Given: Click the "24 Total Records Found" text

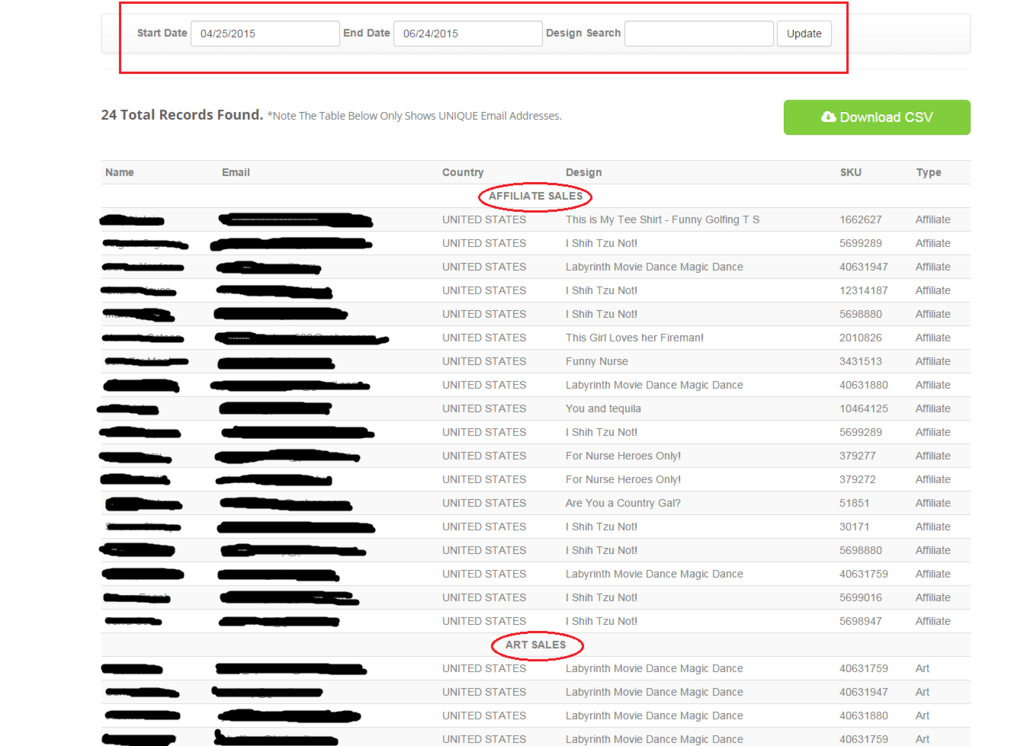Looking at the screenshot, I should (181, 115).
